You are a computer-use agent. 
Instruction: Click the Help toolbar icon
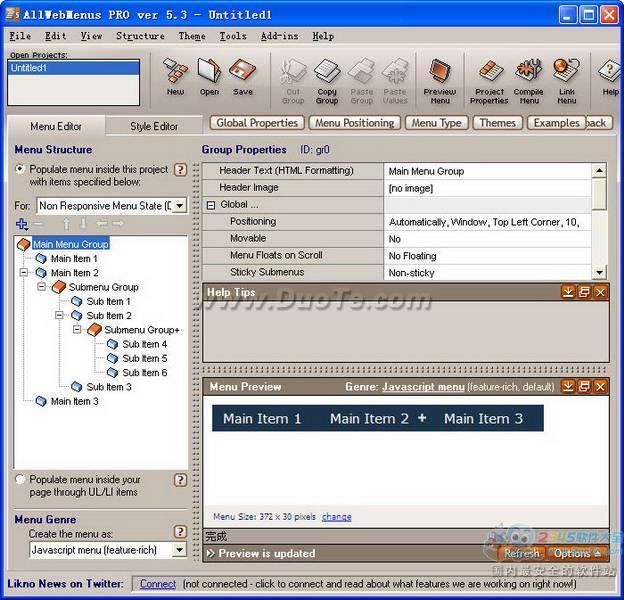pos(610,77)
